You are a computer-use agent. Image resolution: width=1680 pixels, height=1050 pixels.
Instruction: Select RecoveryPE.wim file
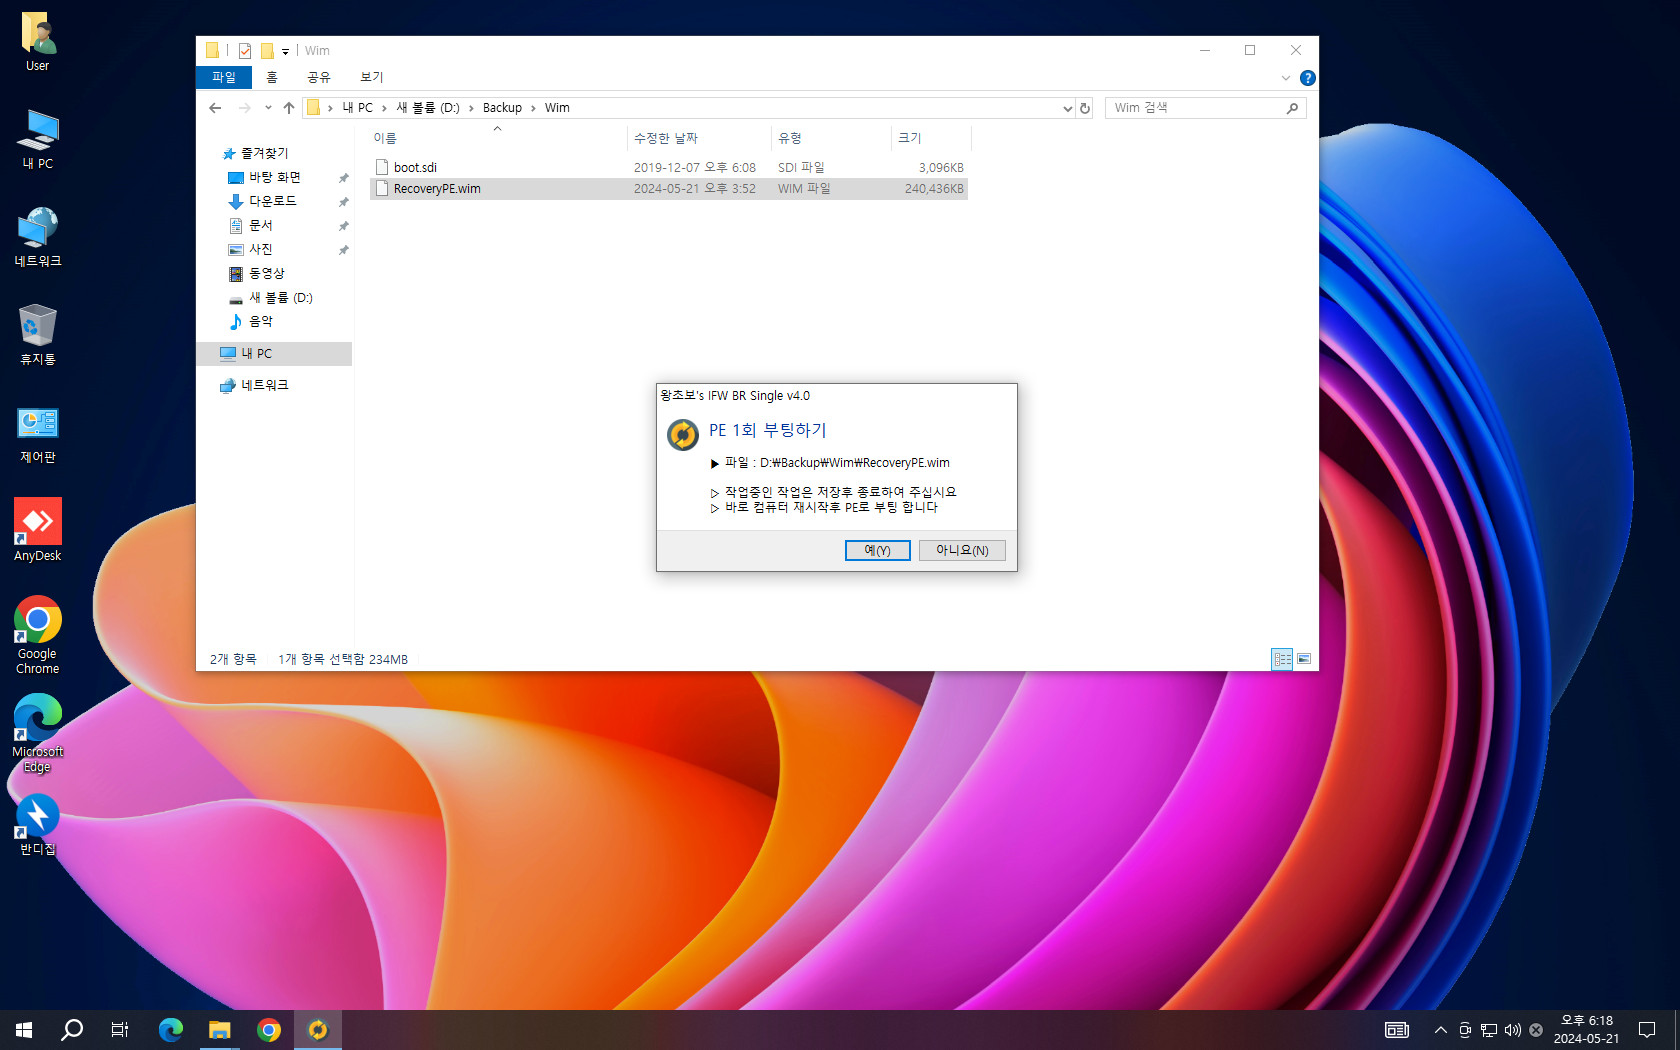[x=669, y=189]
